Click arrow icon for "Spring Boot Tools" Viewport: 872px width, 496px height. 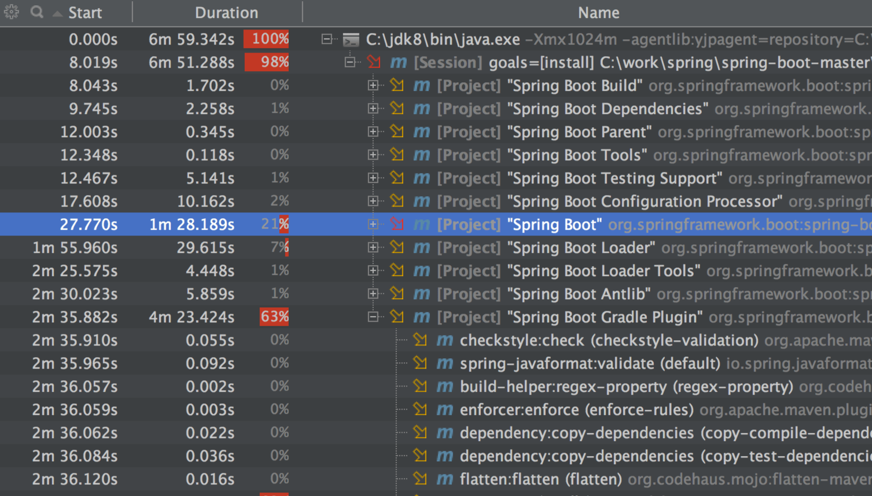click(397, 155)
